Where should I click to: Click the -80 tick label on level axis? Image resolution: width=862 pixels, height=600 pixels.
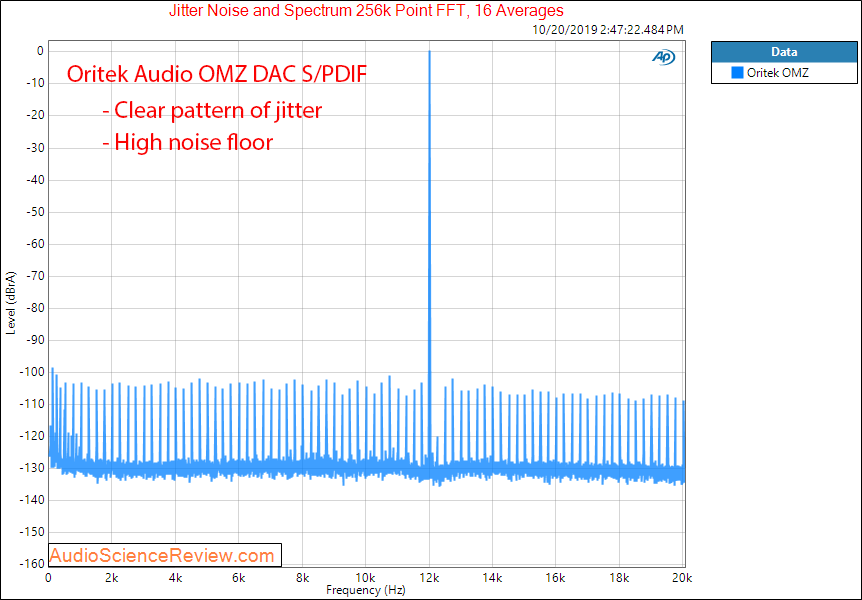(x=34, y=308)
